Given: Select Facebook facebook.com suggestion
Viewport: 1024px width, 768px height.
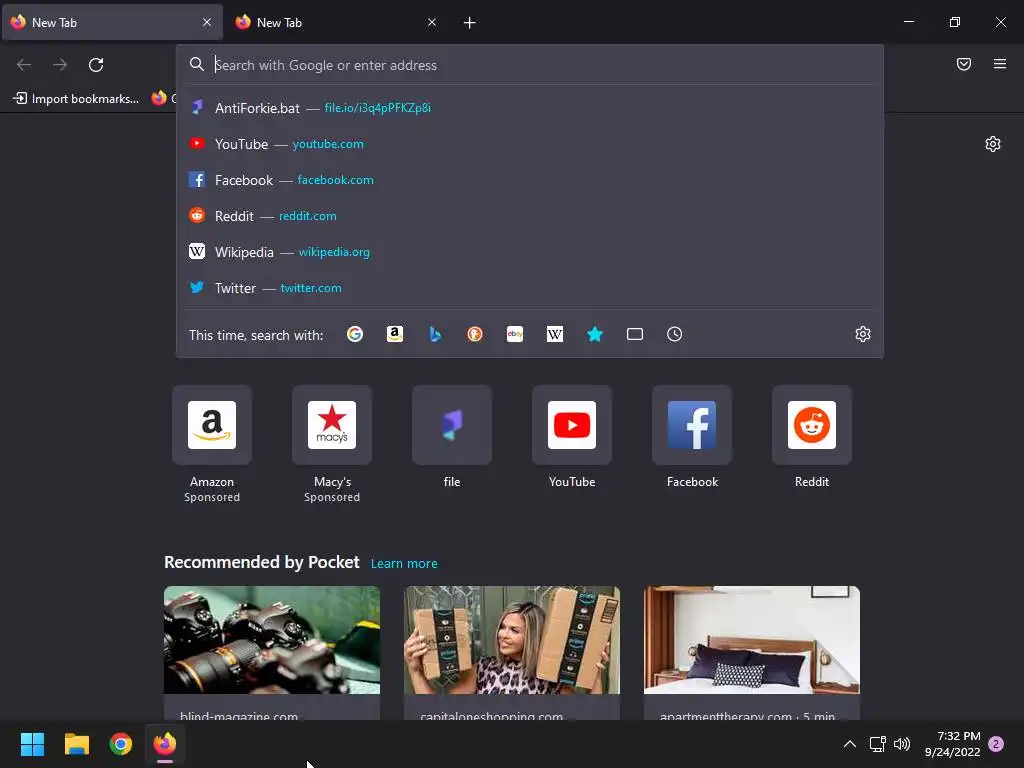Looking at the screenshot, I should 530,180.
